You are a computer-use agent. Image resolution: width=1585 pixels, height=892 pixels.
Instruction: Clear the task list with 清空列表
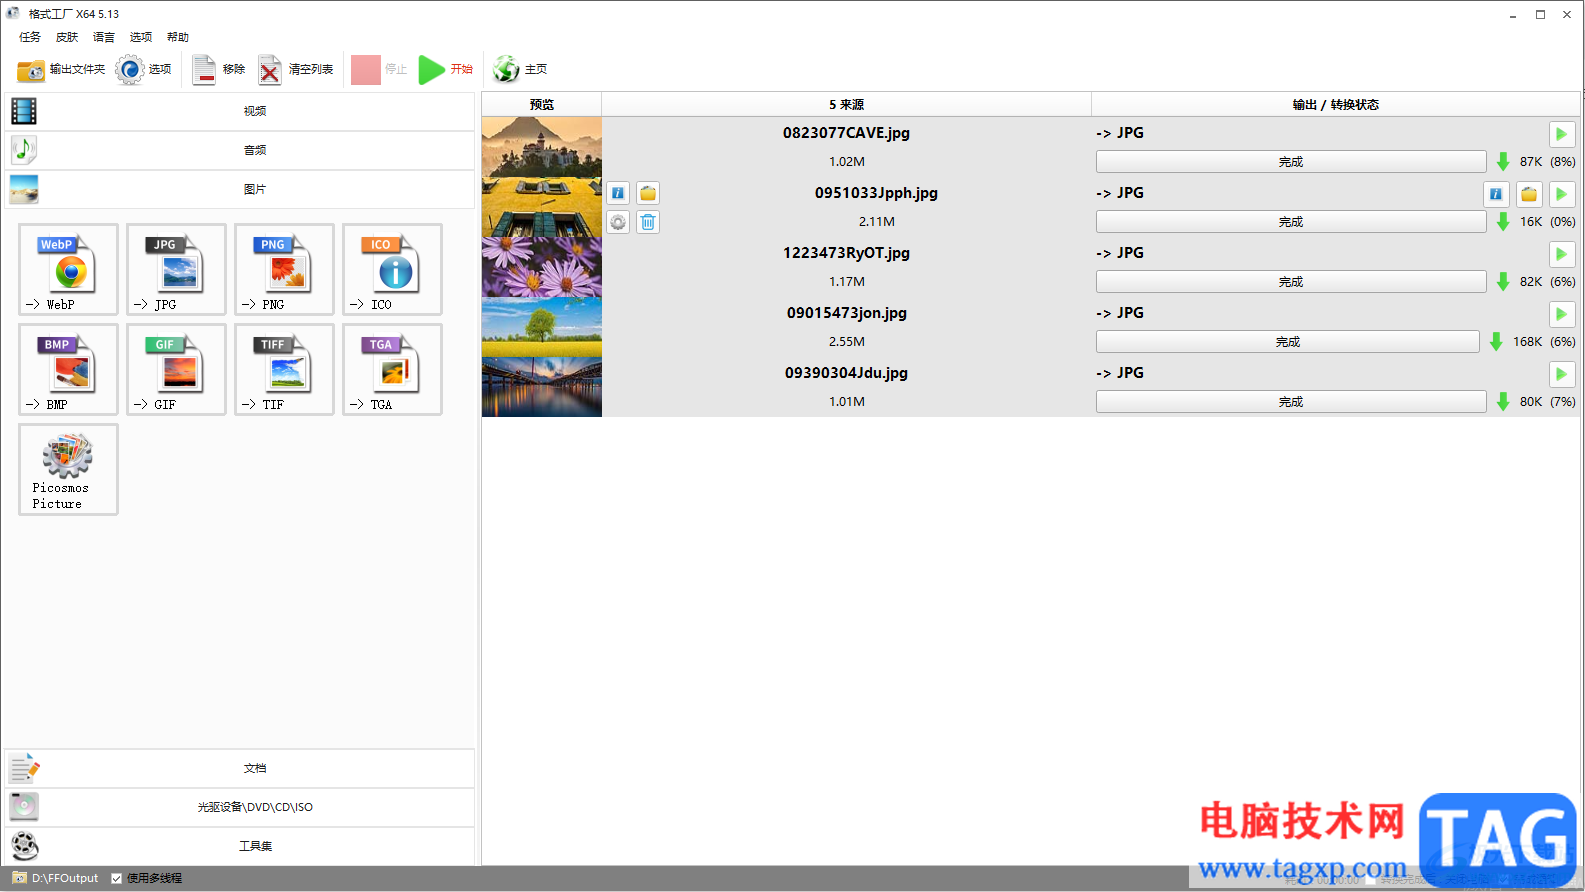296,69
